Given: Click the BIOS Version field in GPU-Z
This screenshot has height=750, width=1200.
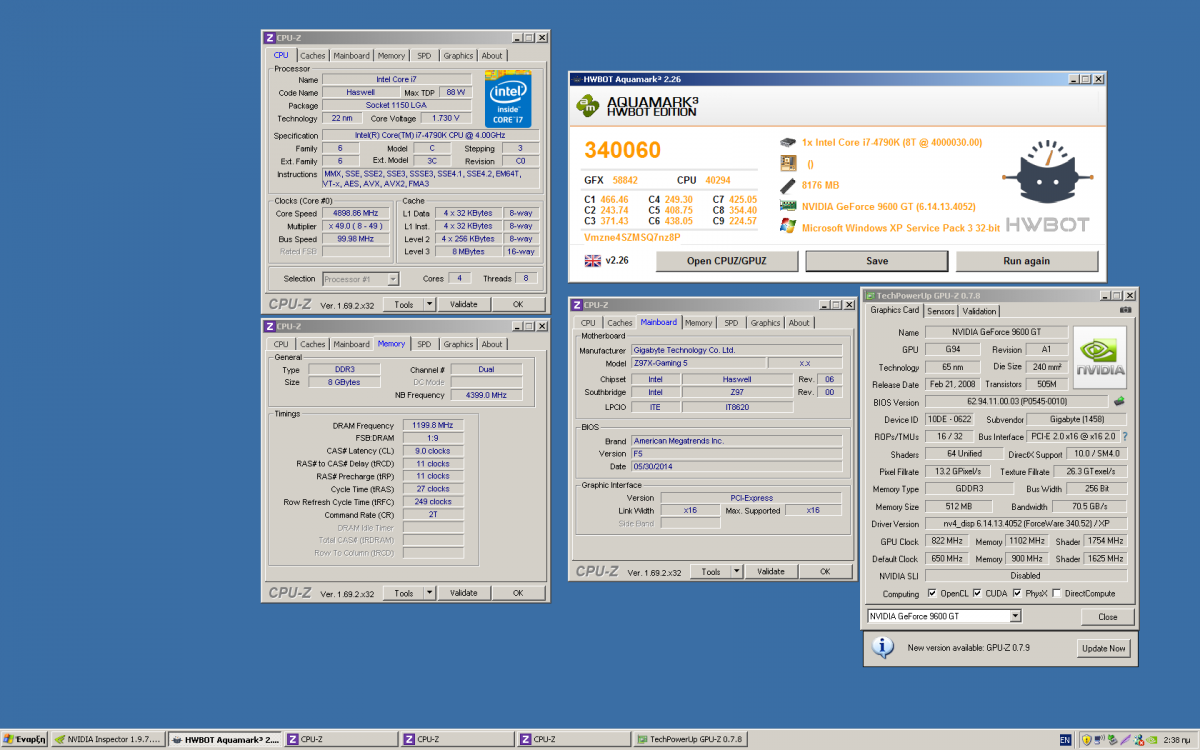Looking at the screenshot, I should coord(1017,402).
